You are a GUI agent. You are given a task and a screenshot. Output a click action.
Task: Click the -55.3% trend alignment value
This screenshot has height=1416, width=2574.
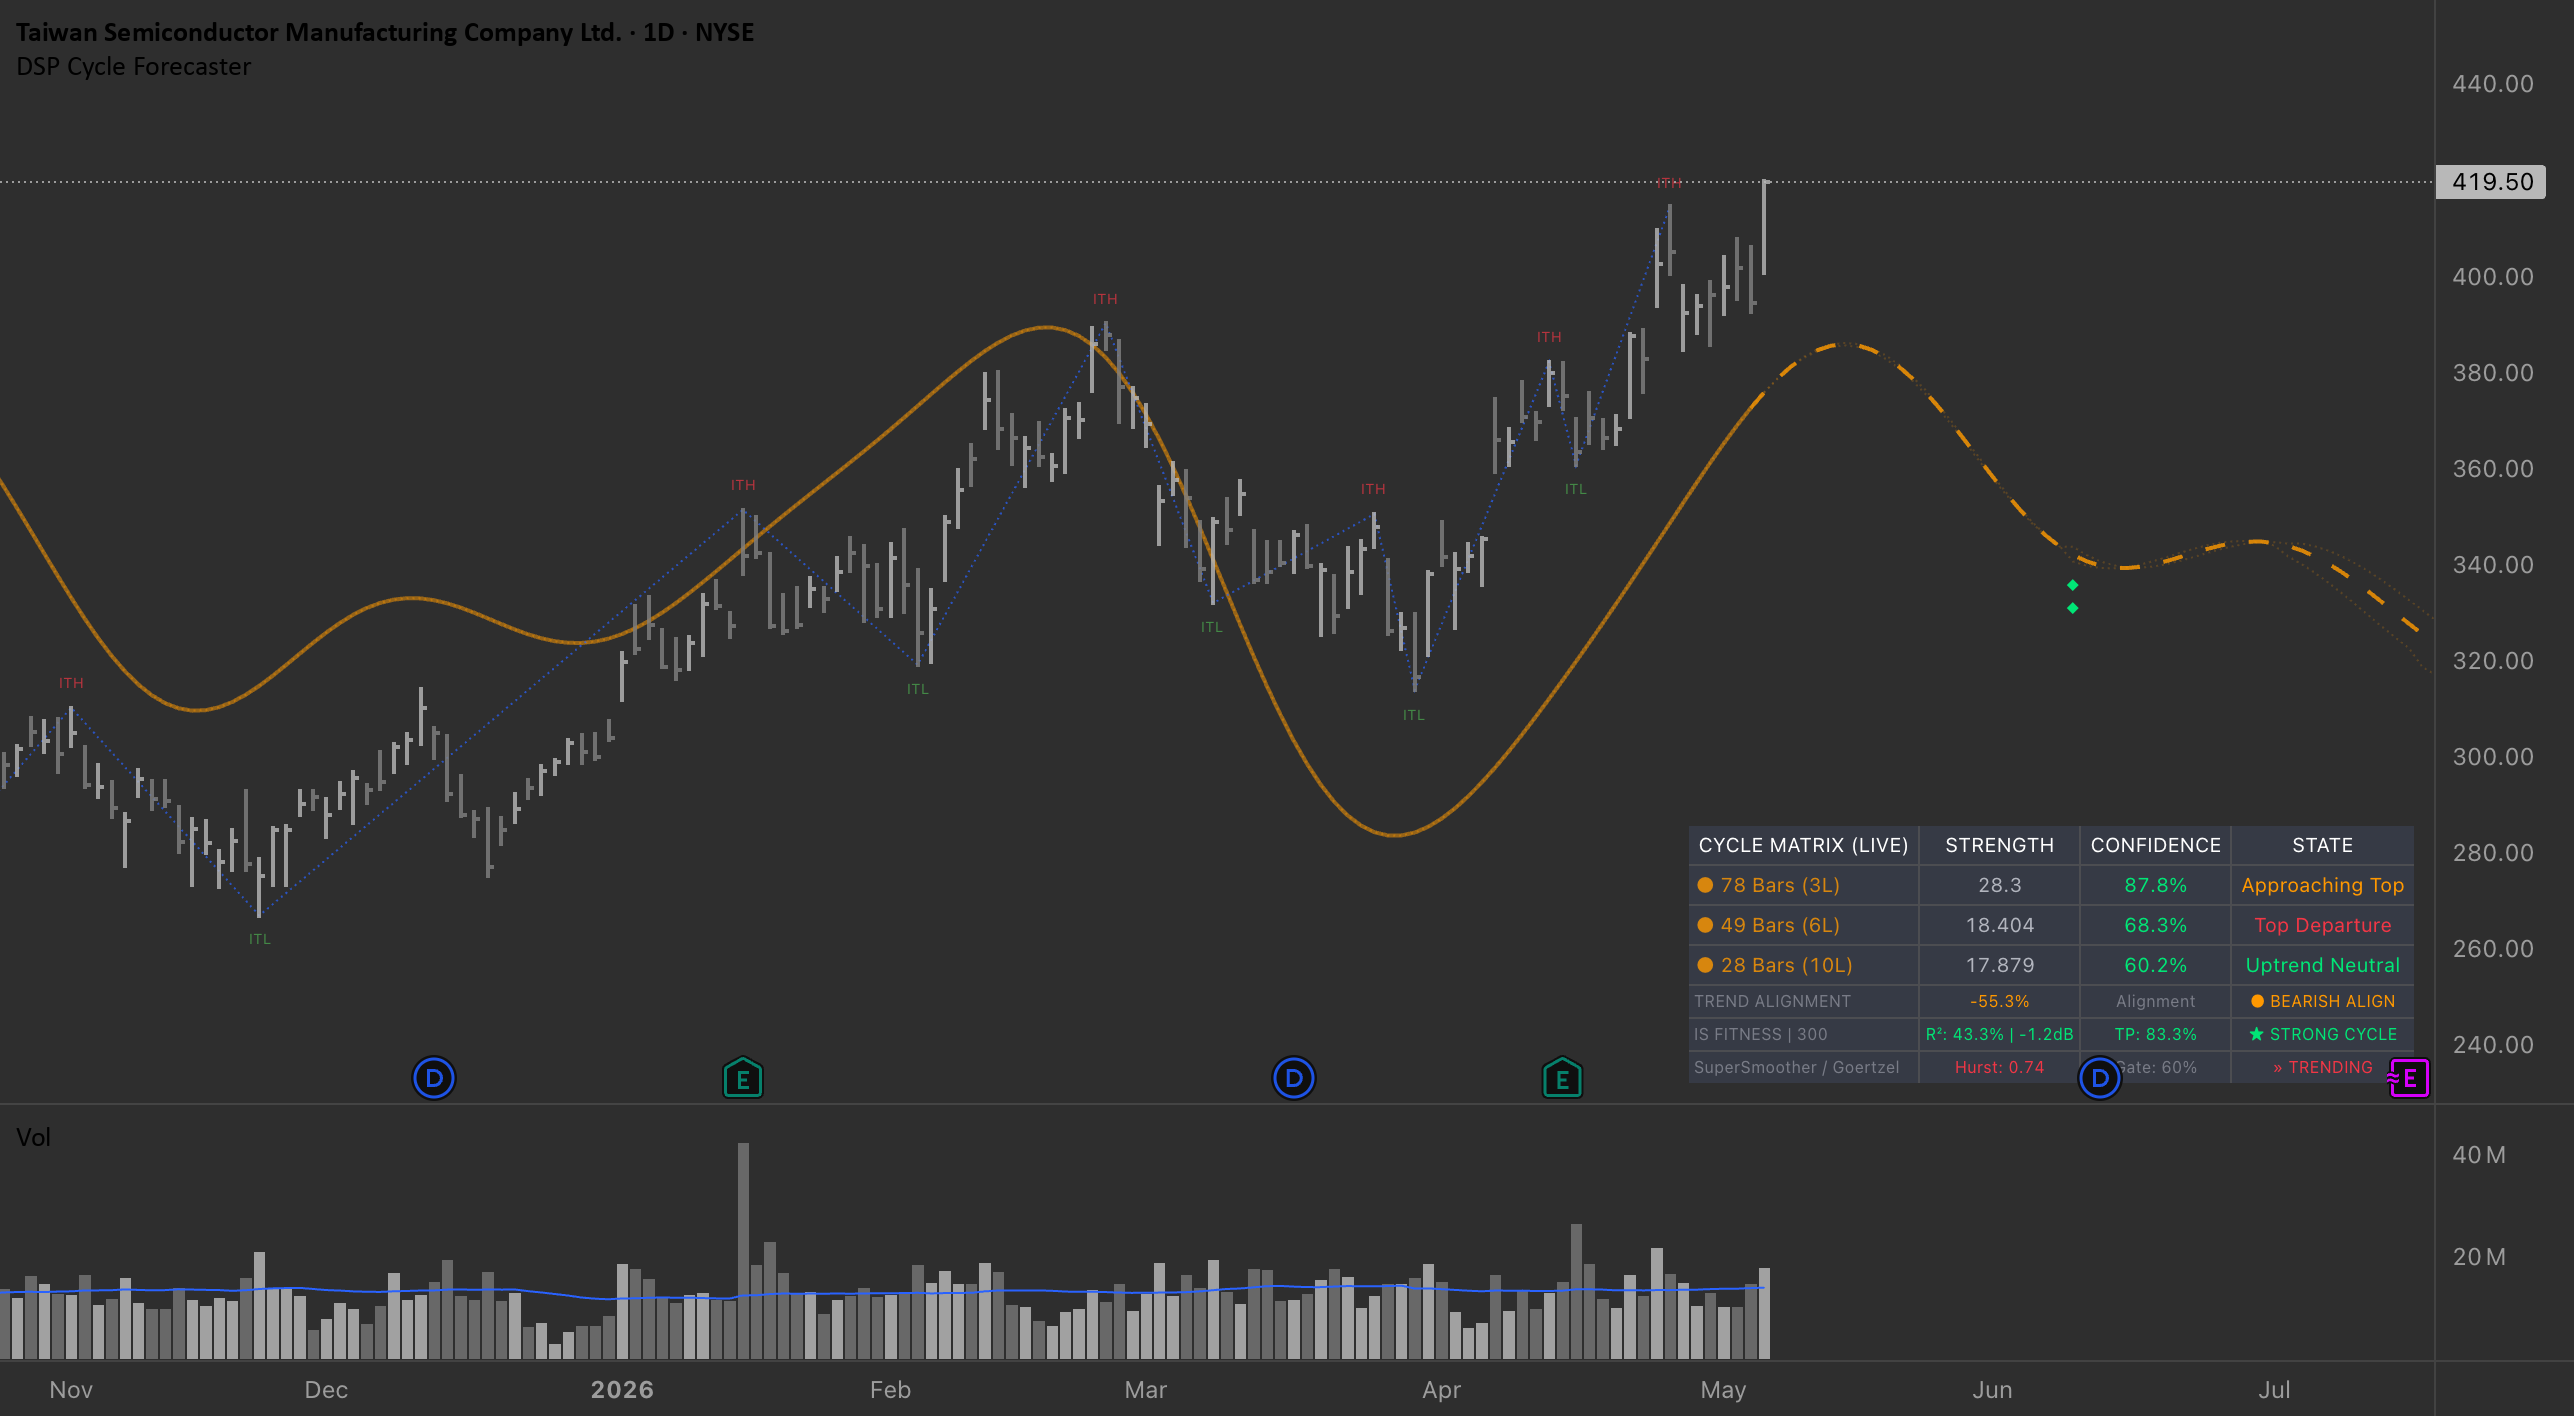pos(1999,1001)
